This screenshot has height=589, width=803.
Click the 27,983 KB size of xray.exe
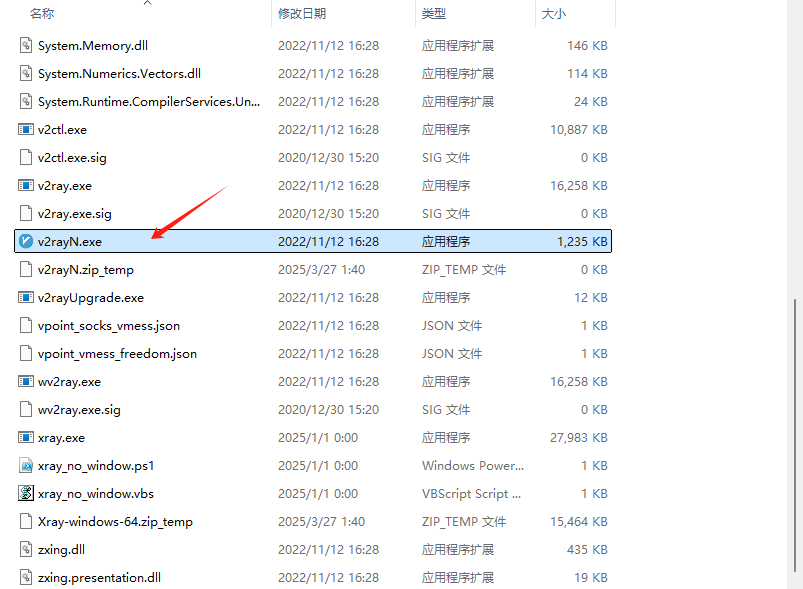(x=579, y=438)
